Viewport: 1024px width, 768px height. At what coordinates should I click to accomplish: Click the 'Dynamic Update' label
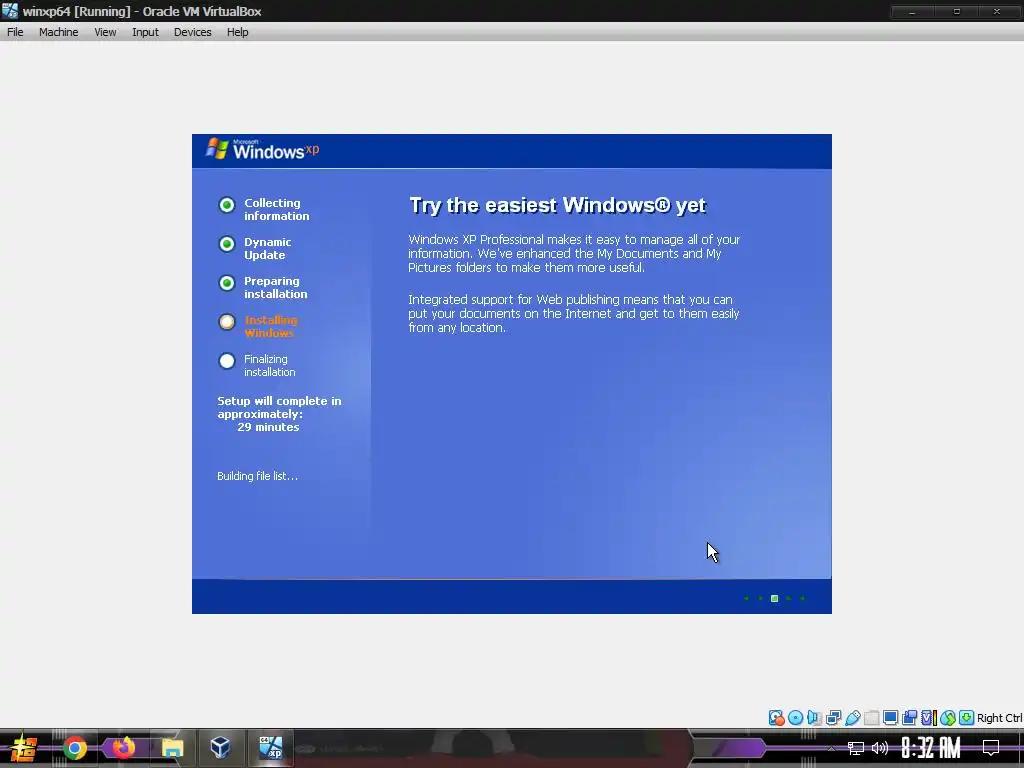click(267, 248)
